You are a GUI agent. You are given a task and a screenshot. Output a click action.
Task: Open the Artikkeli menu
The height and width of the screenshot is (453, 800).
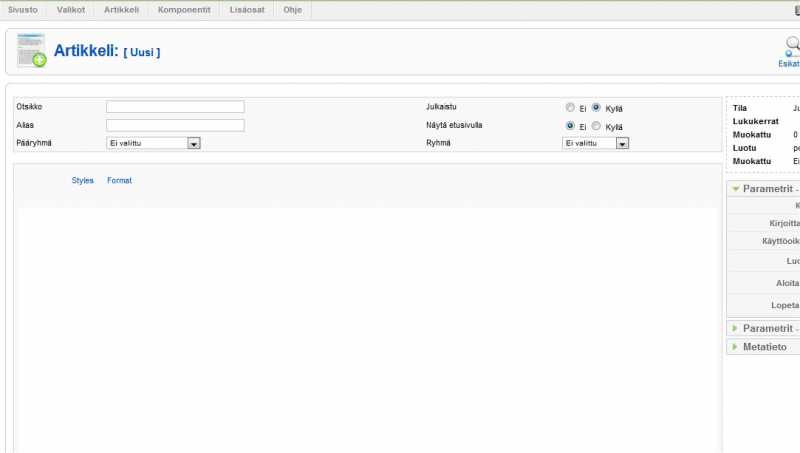[121, 9]
